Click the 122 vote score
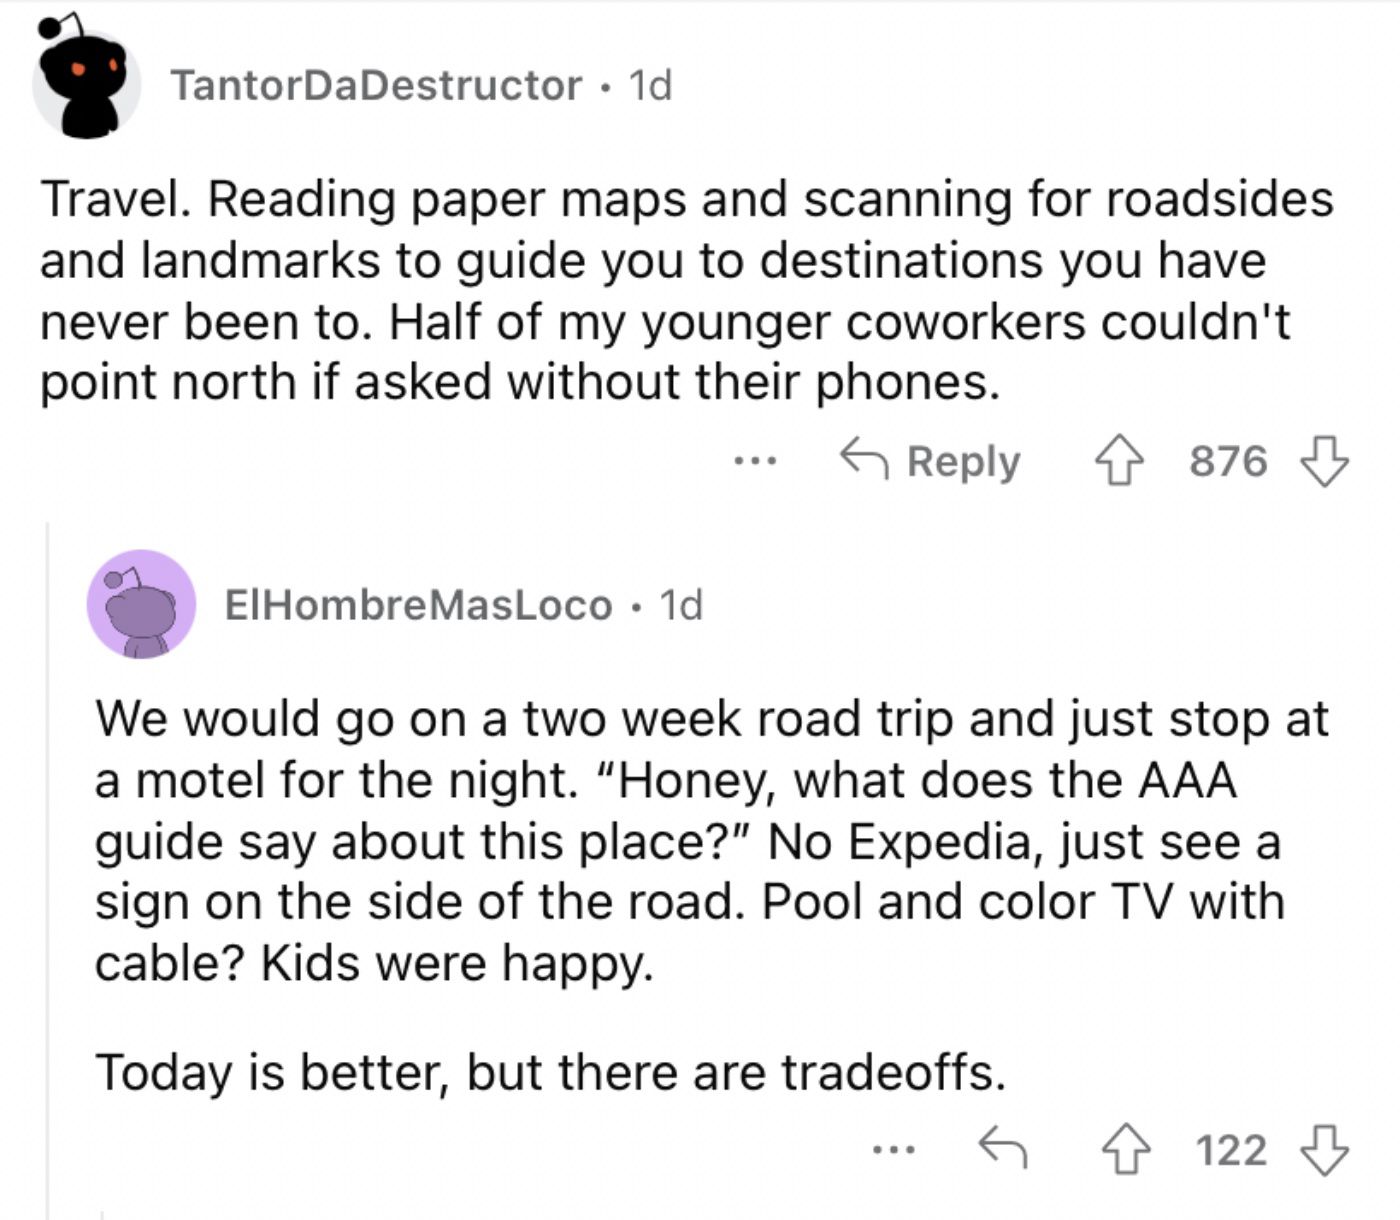Screen dimensions: 1400x1220 pyautogui.click(x=1232, y=1149)
